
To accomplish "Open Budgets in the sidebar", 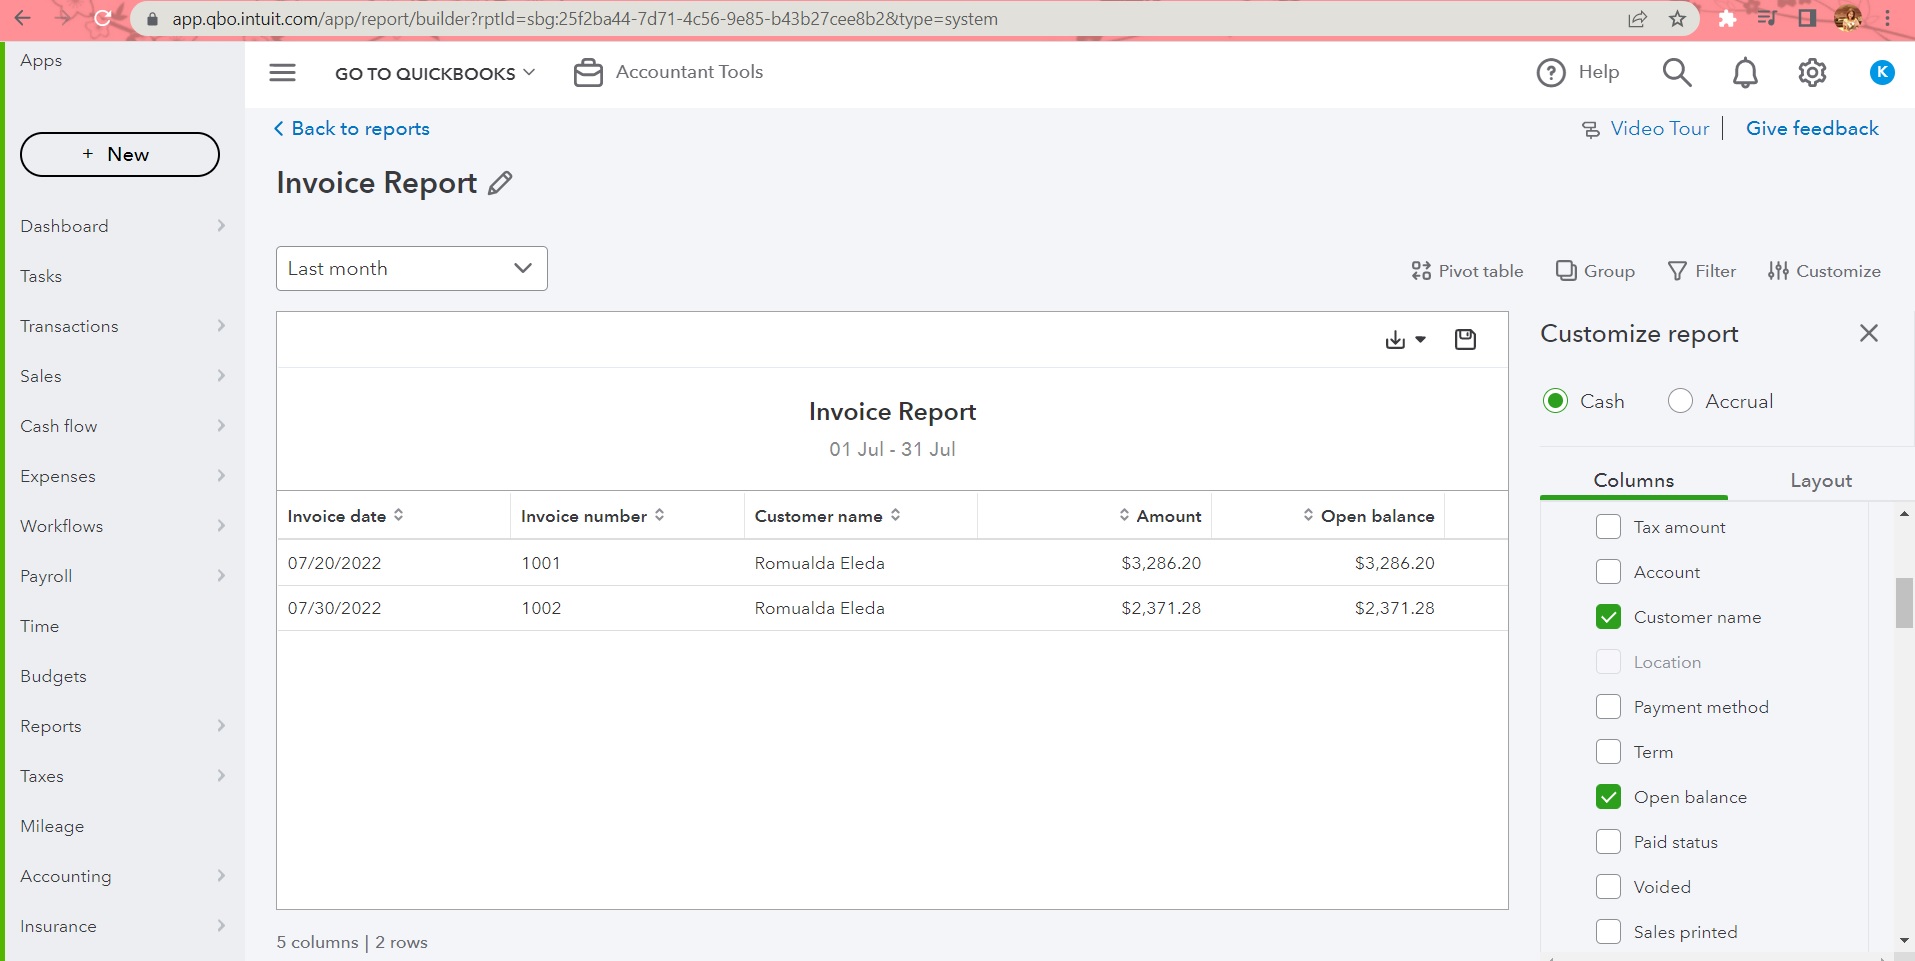I will click(53, 676).
